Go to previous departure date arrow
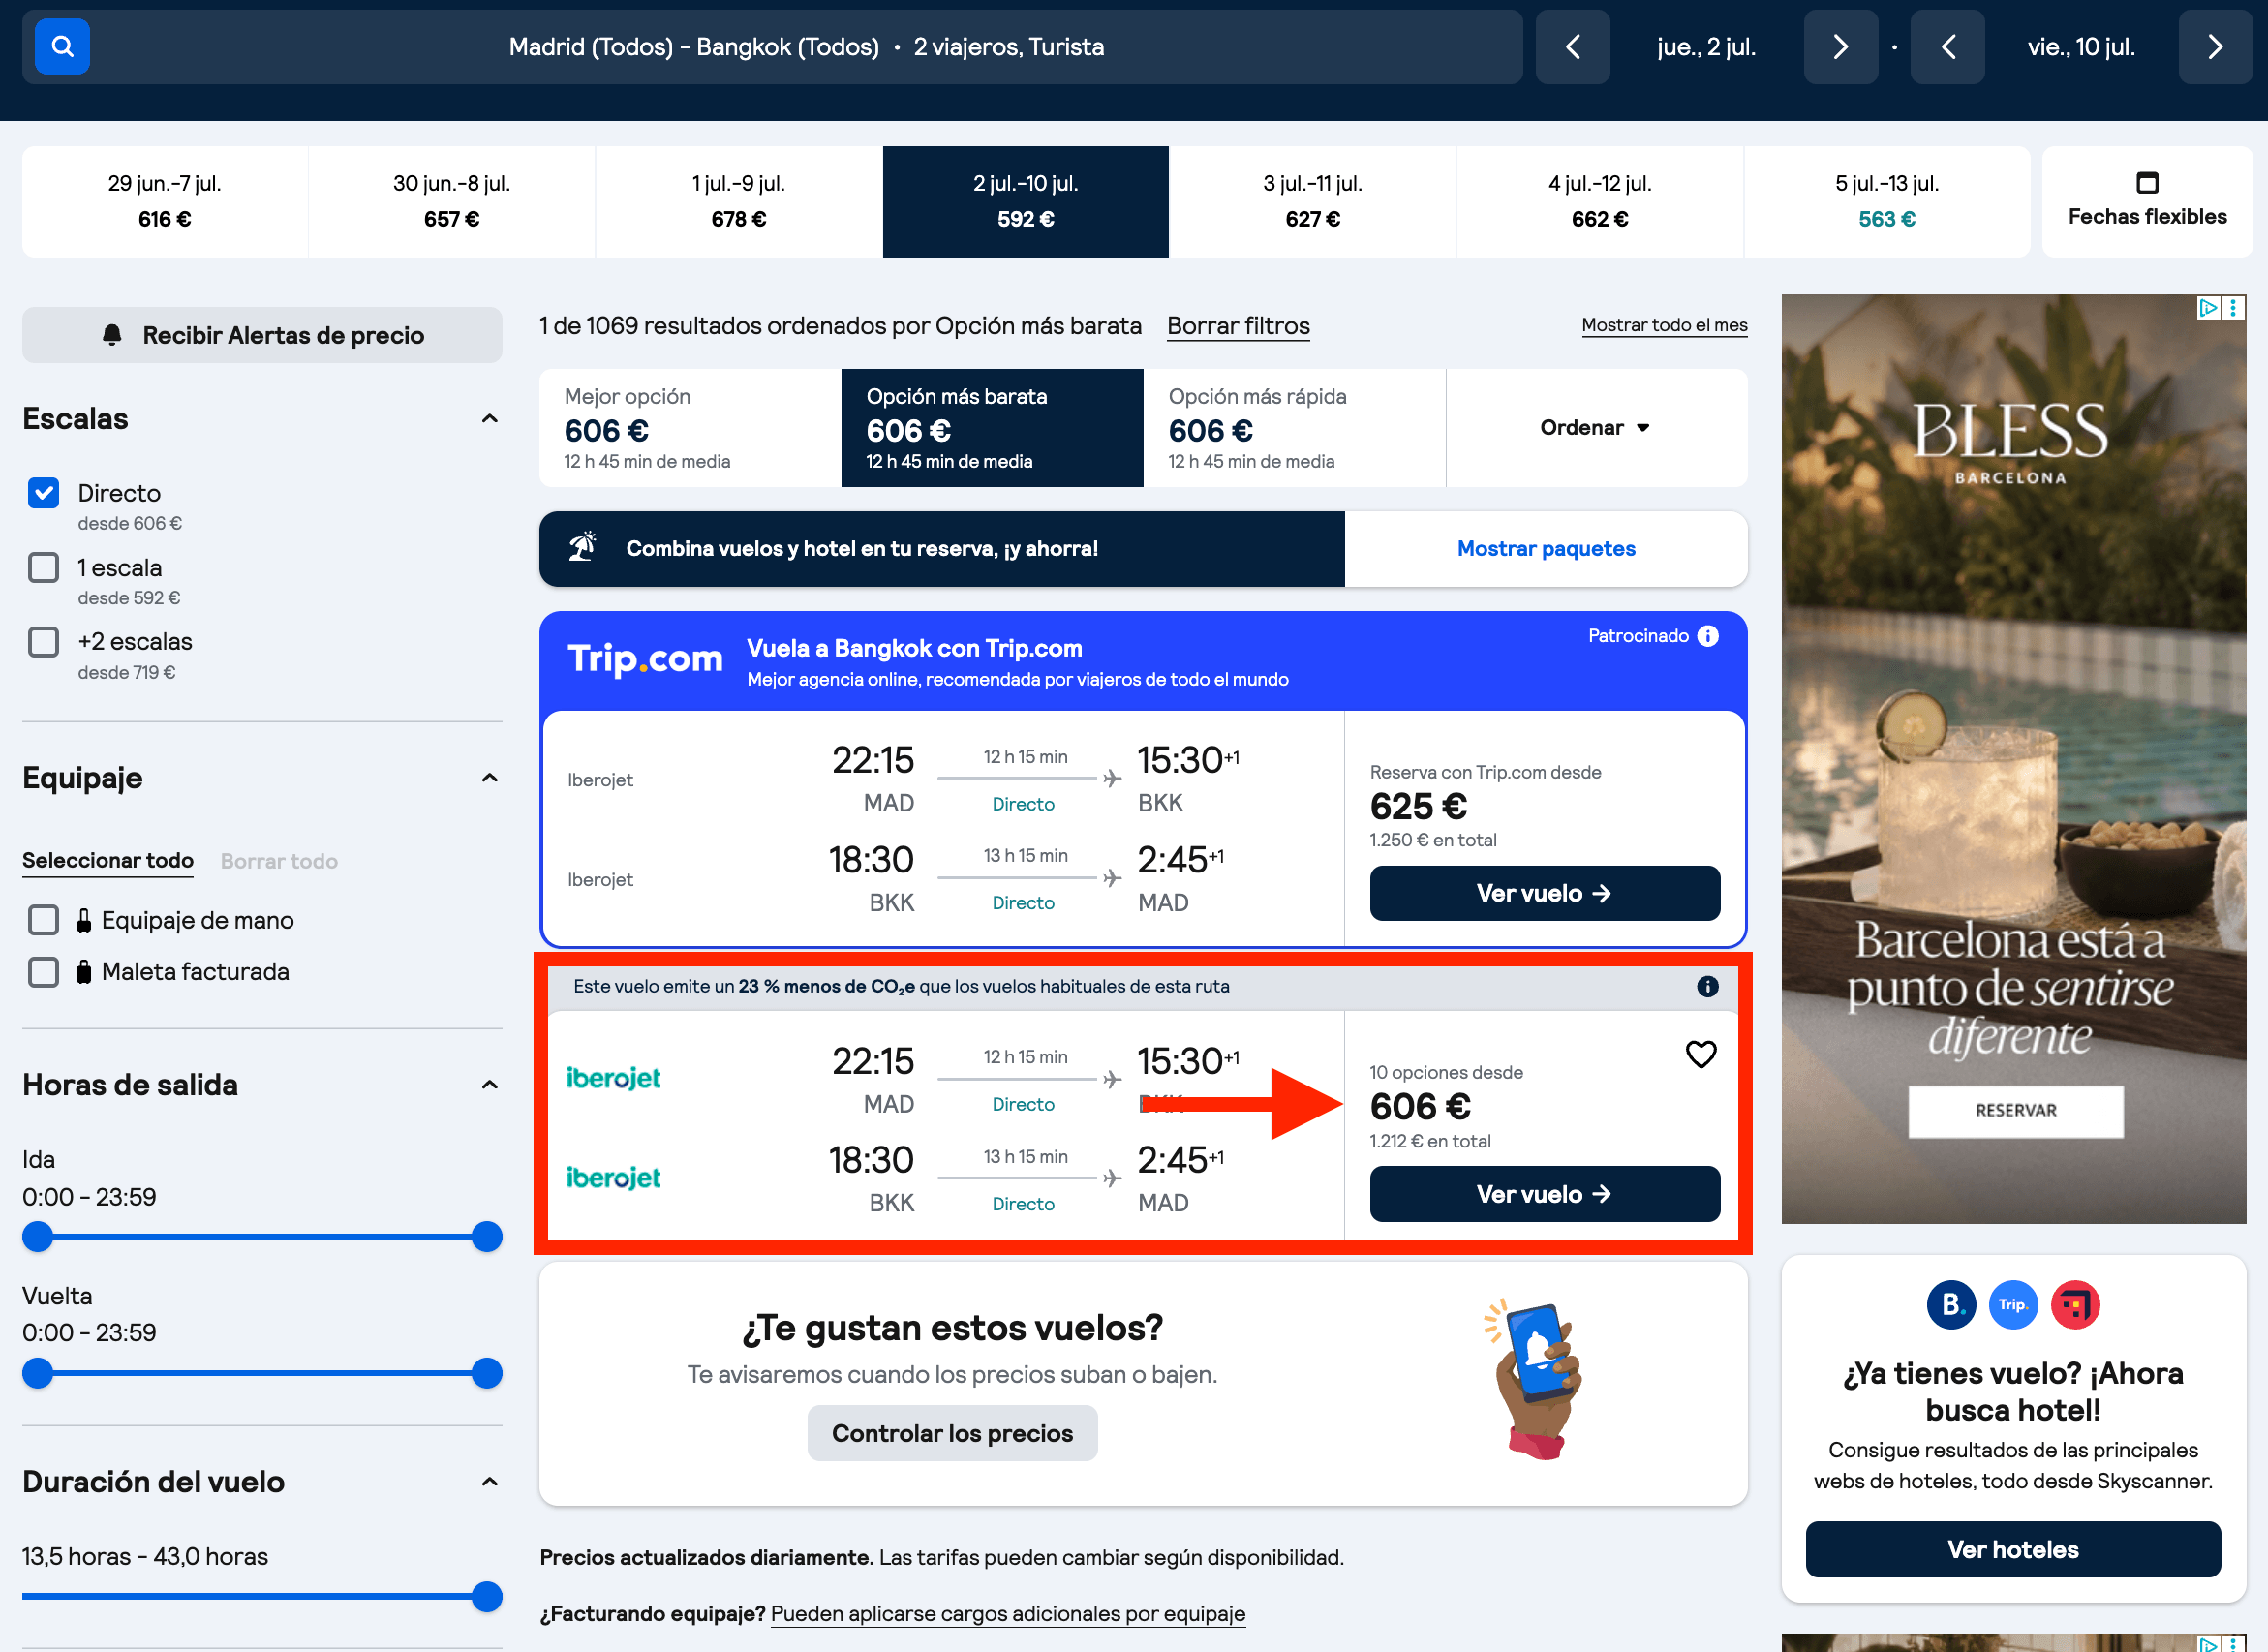 click(1573, 47)
